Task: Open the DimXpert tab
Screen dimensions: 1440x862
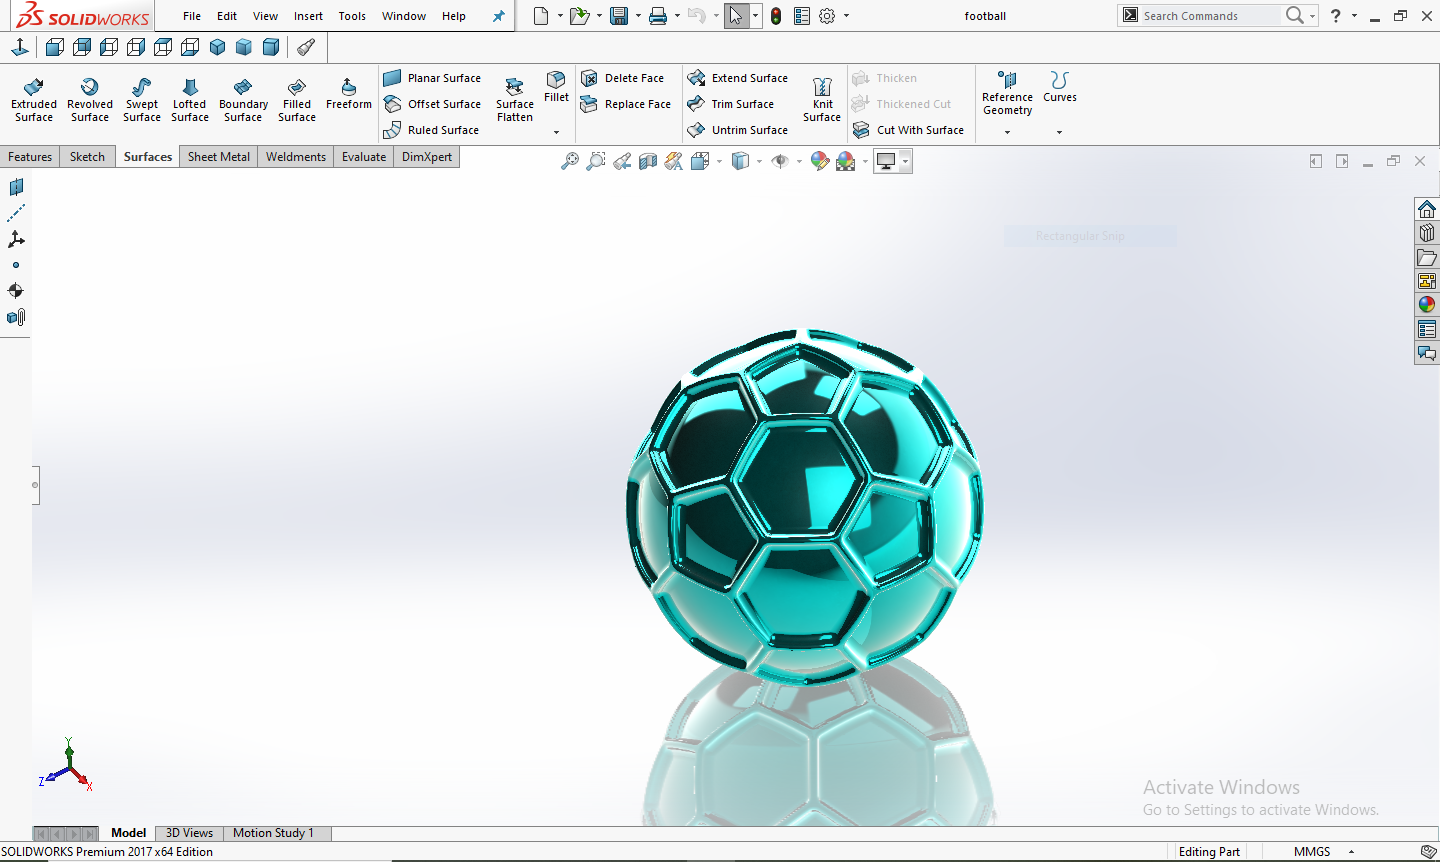Action: (x=427, y=157)
